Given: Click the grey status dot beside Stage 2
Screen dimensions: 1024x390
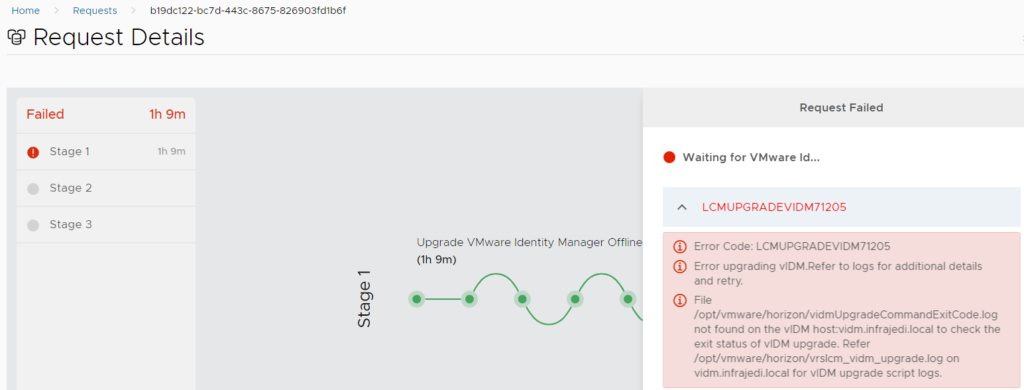Looking at the screenshot, I should pos(33,189).
